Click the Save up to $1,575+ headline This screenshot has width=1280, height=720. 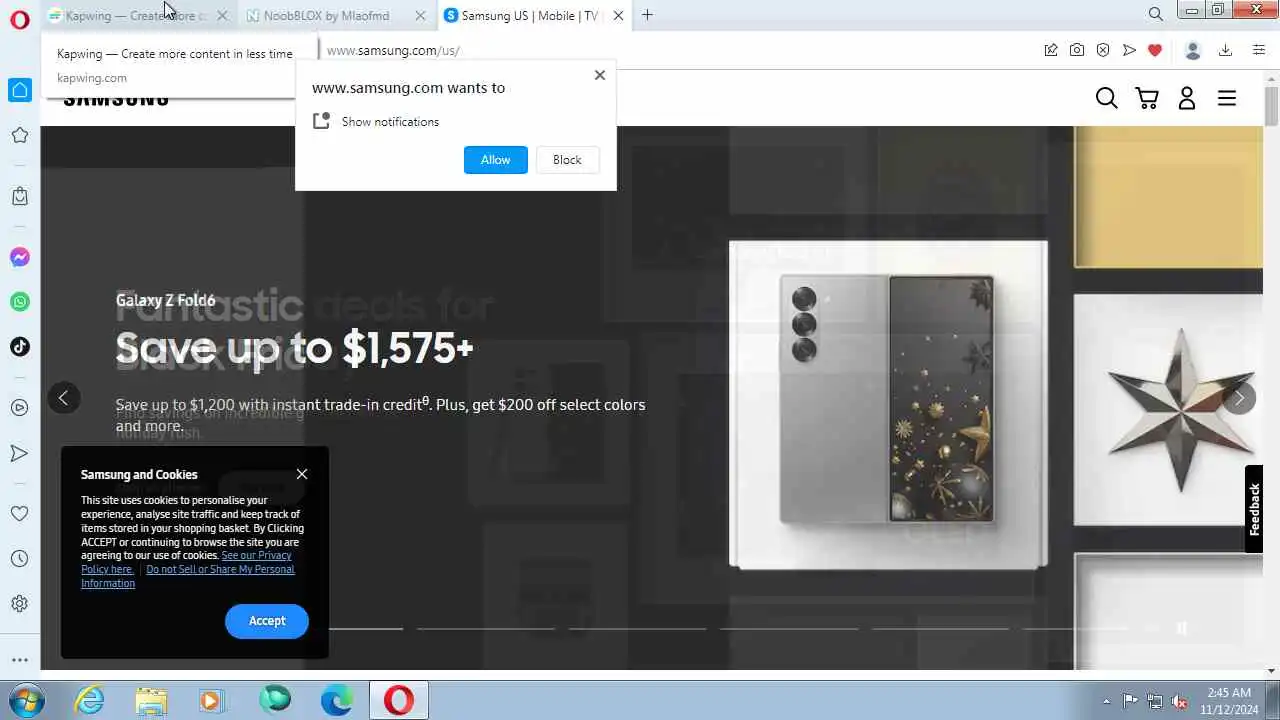[x=294, y=348]
